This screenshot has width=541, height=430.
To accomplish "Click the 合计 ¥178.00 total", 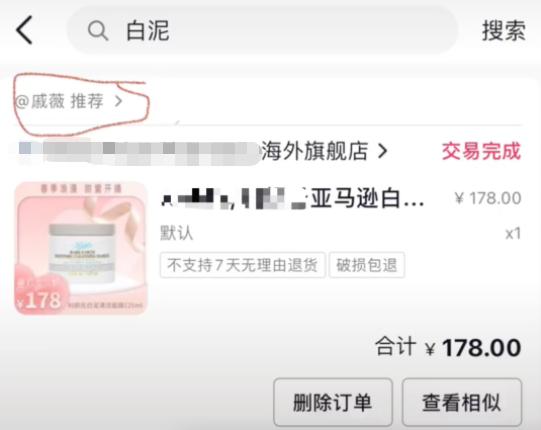I will pos(448,347).
